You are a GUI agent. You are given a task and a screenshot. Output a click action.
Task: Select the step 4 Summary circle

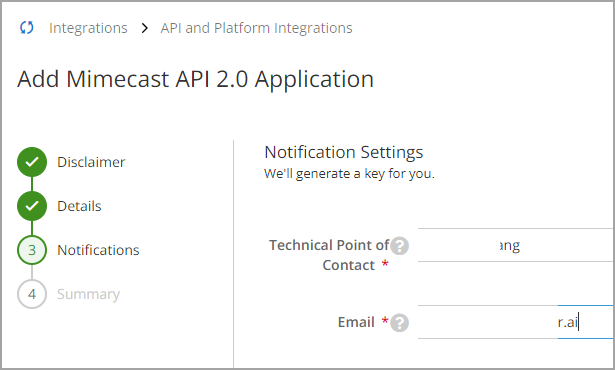point(32,294)
